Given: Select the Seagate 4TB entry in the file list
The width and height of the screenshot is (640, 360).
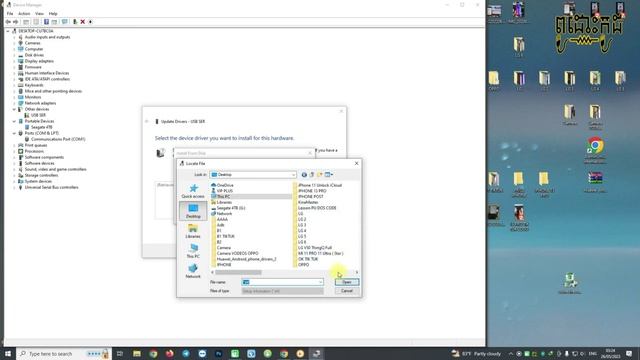Looking at the screenshot, I should pos(228,208).
